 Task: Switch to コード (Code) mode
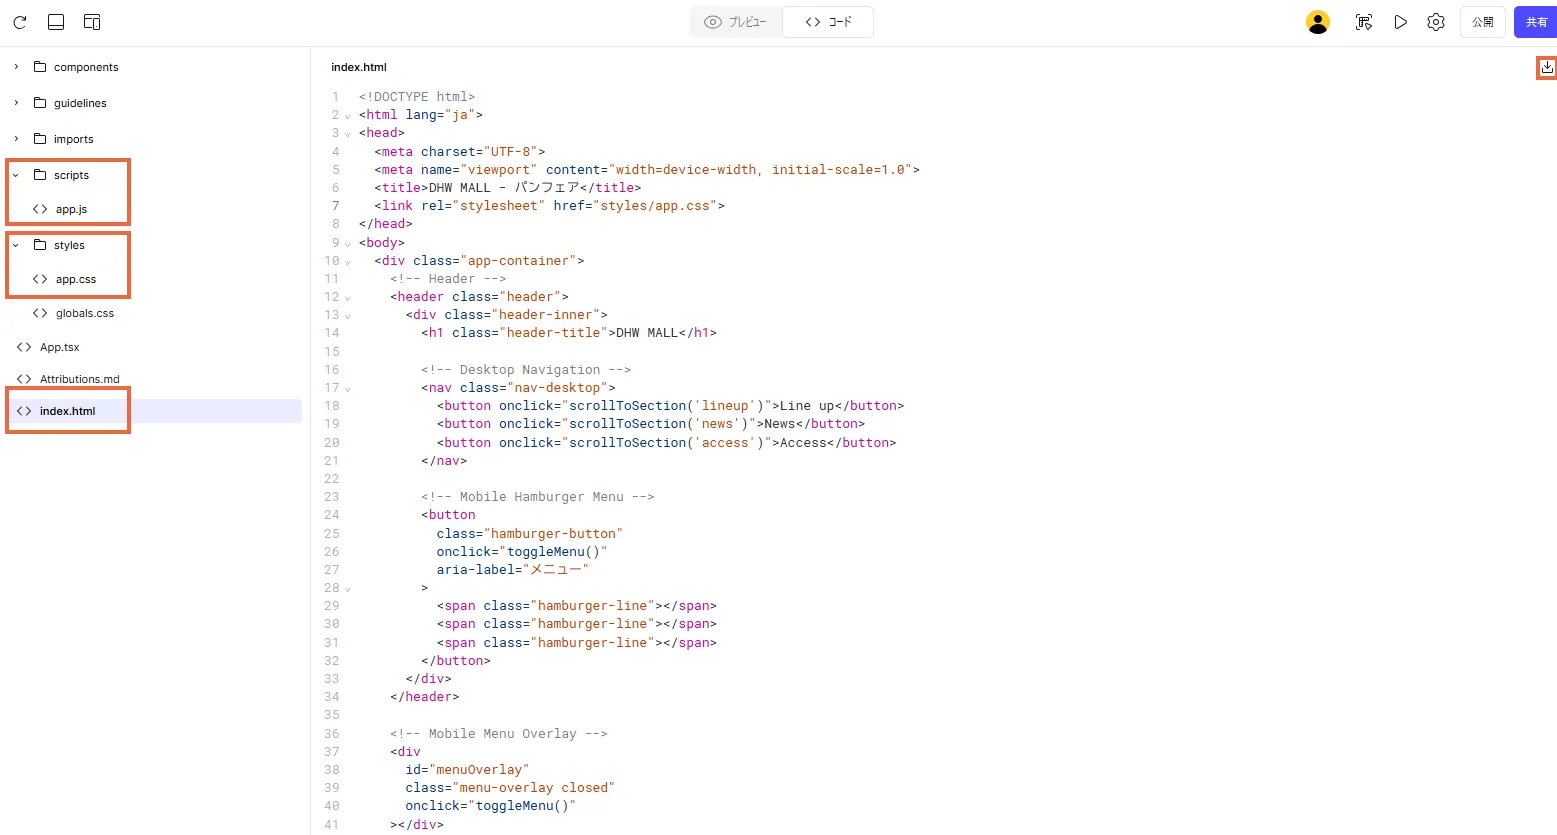click(x=828, y=22)
